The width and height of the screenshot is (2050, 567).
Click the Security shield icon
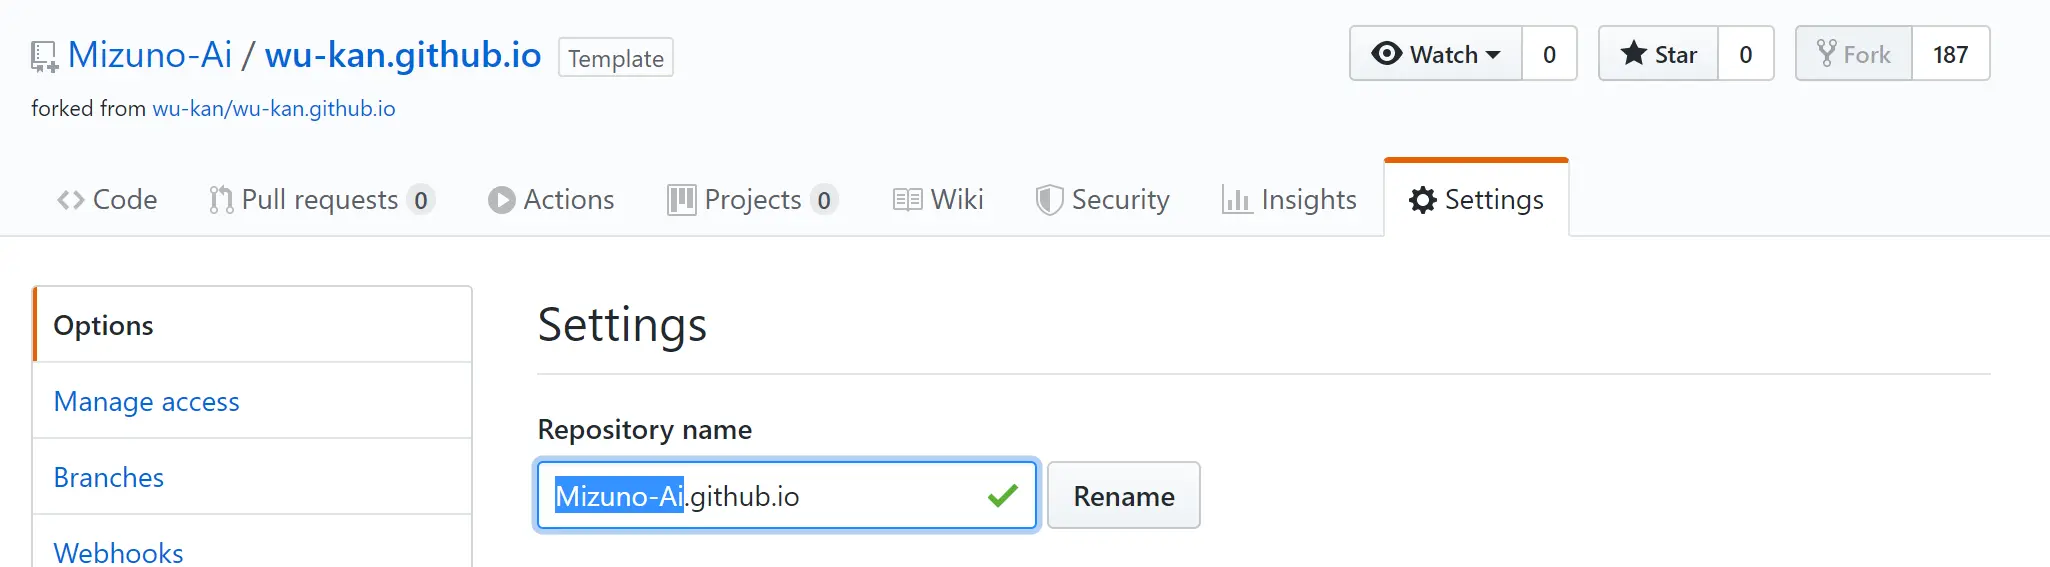click(x=1049, y=200)
